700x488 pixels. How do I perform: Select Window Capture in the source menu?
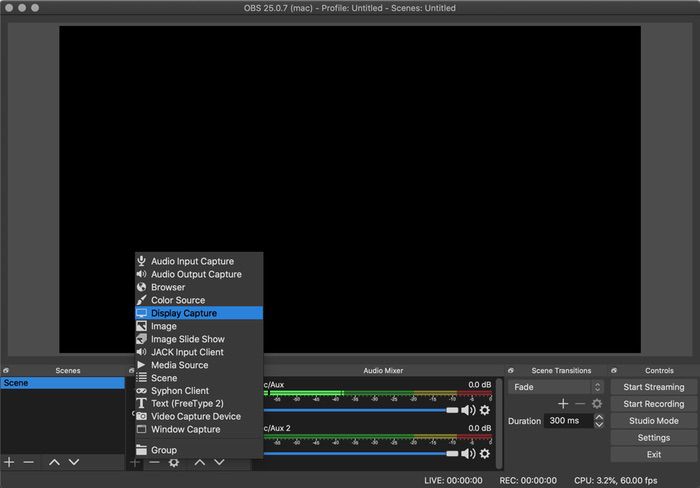[x=185, y=429]
